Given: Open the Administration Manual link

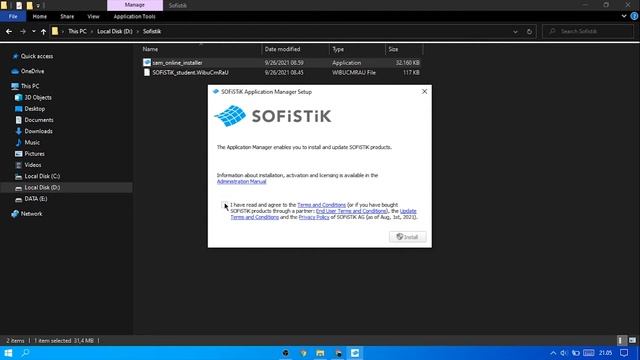Looking at the screenshot, I should point(241,181).
